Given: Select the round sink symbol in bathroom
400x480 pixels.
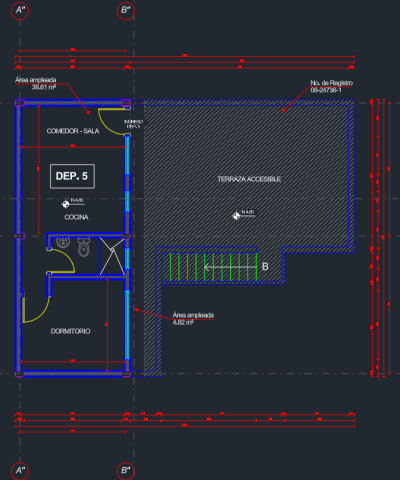Looking at the screenshot, I should click(x=63, y=242).
